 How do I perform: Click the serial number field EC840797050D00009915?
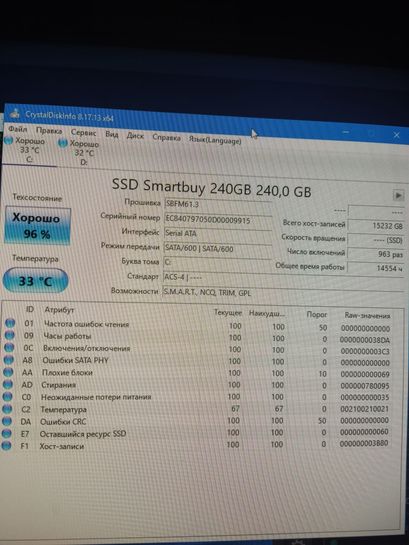point(218,220)
